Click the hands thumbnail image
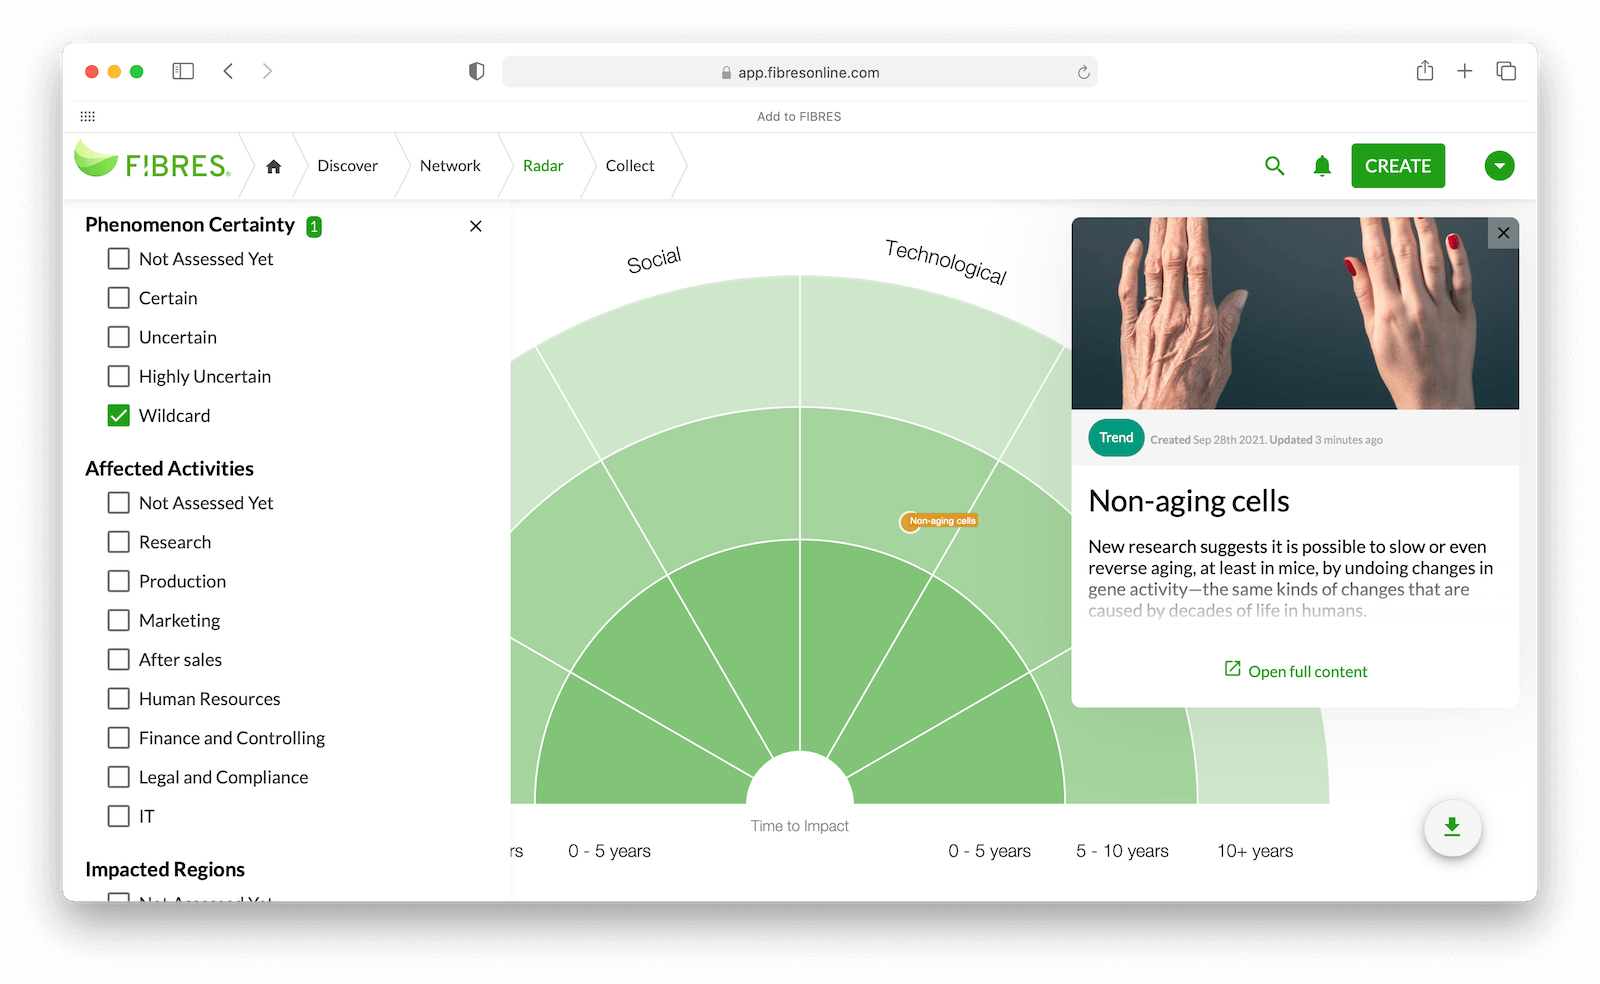The image size is (1600, 984). click(1295, 313)
